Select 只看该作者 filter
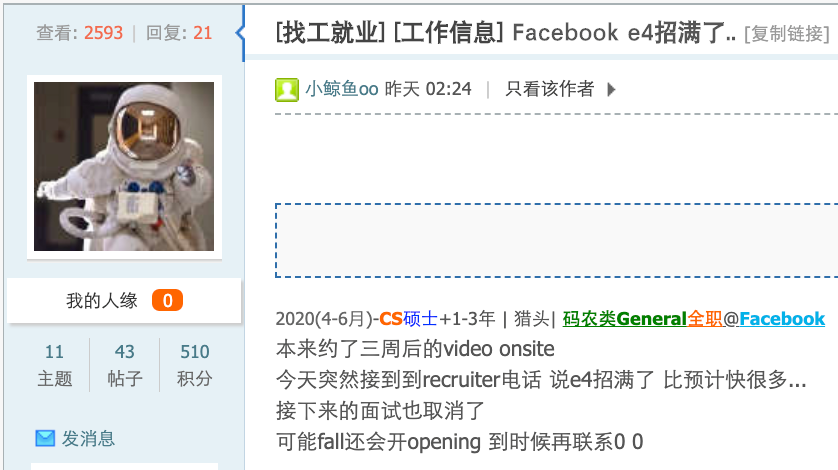This screenshot has width=838, height=470. tap(550, 89)
